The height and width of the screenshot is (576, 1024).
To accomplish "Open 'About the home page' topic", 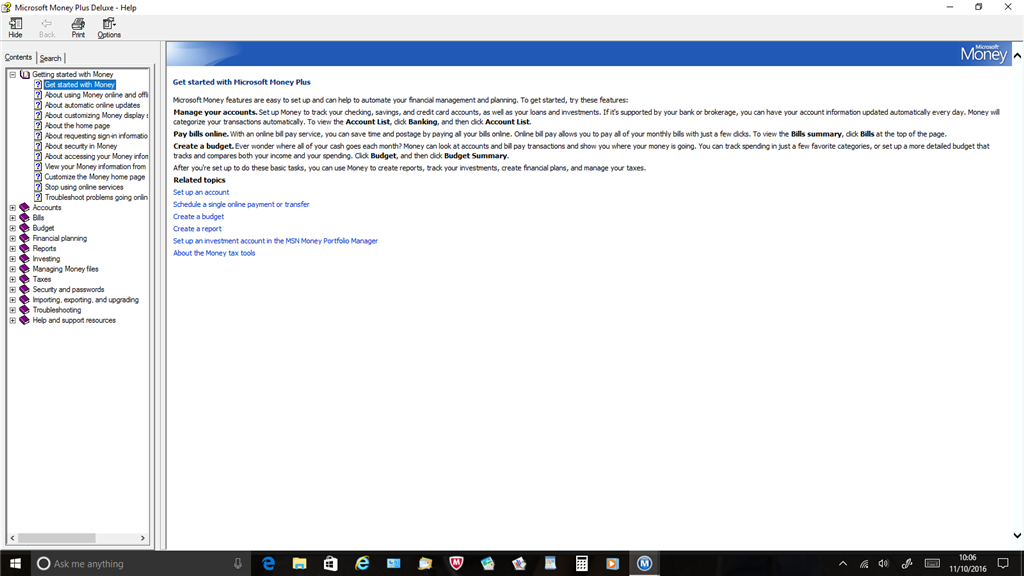I will (77, 125).
